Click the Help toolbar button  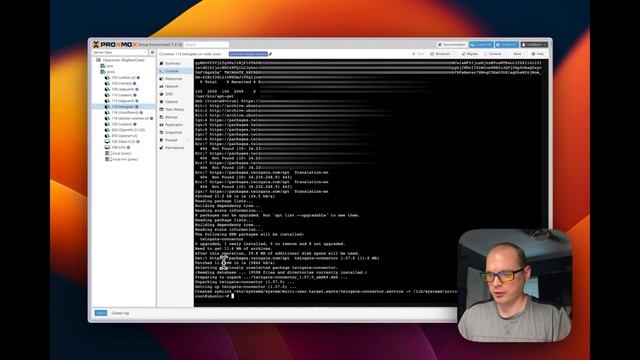pyautogui.click(x=538, y=54)
